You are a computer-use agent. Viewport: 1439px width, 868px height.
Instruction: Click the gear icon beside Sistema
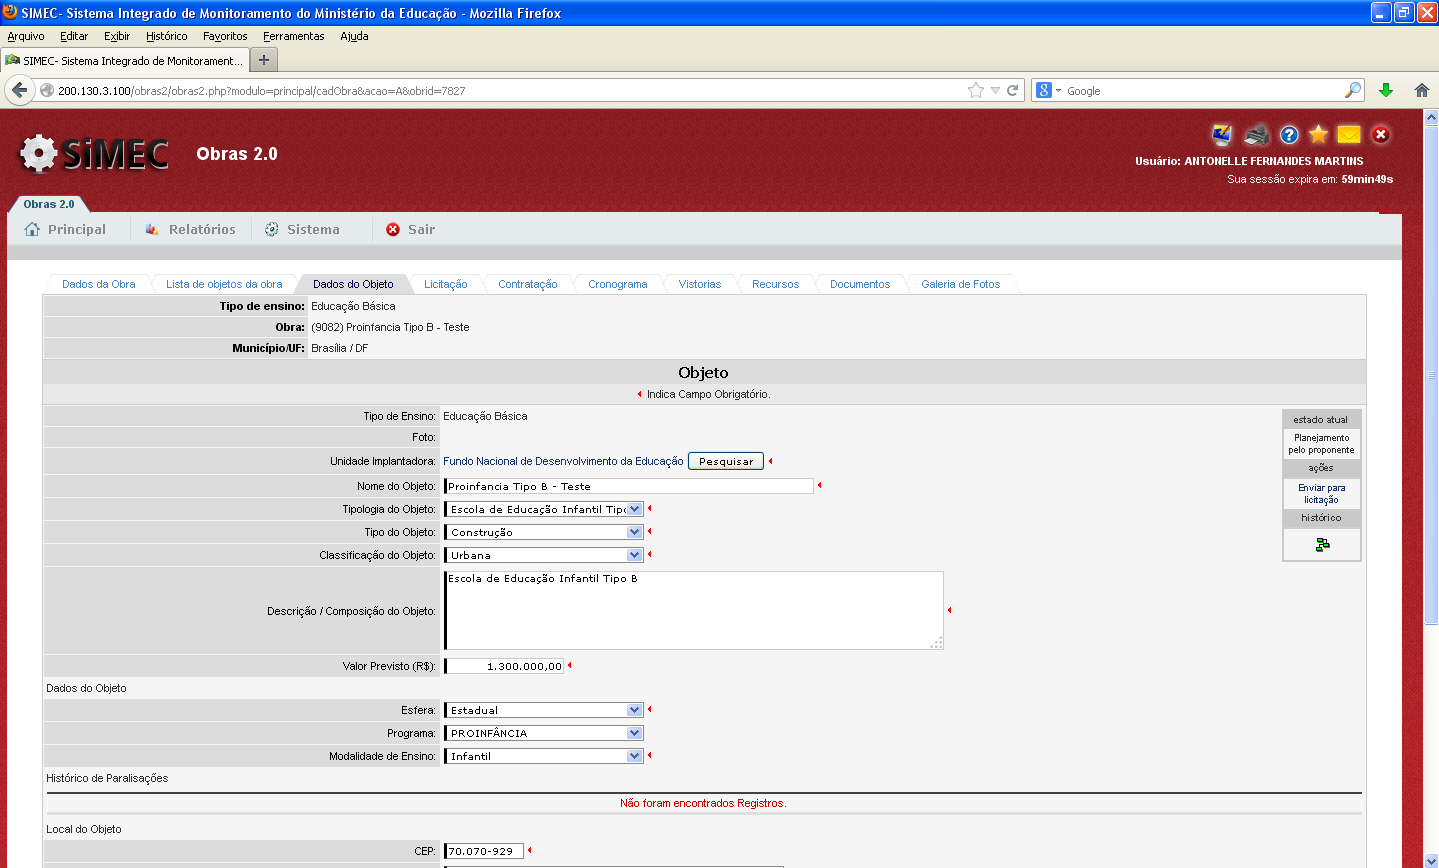click(271, 229)
